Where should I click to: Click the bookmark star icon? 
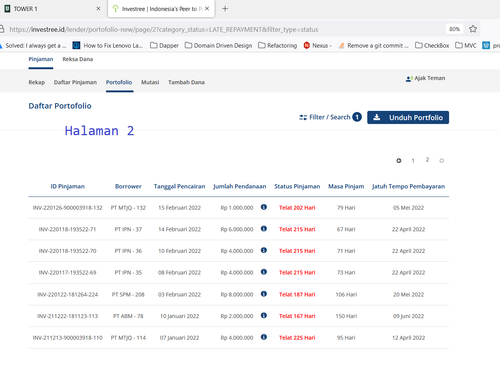click(x=473, y=29)
